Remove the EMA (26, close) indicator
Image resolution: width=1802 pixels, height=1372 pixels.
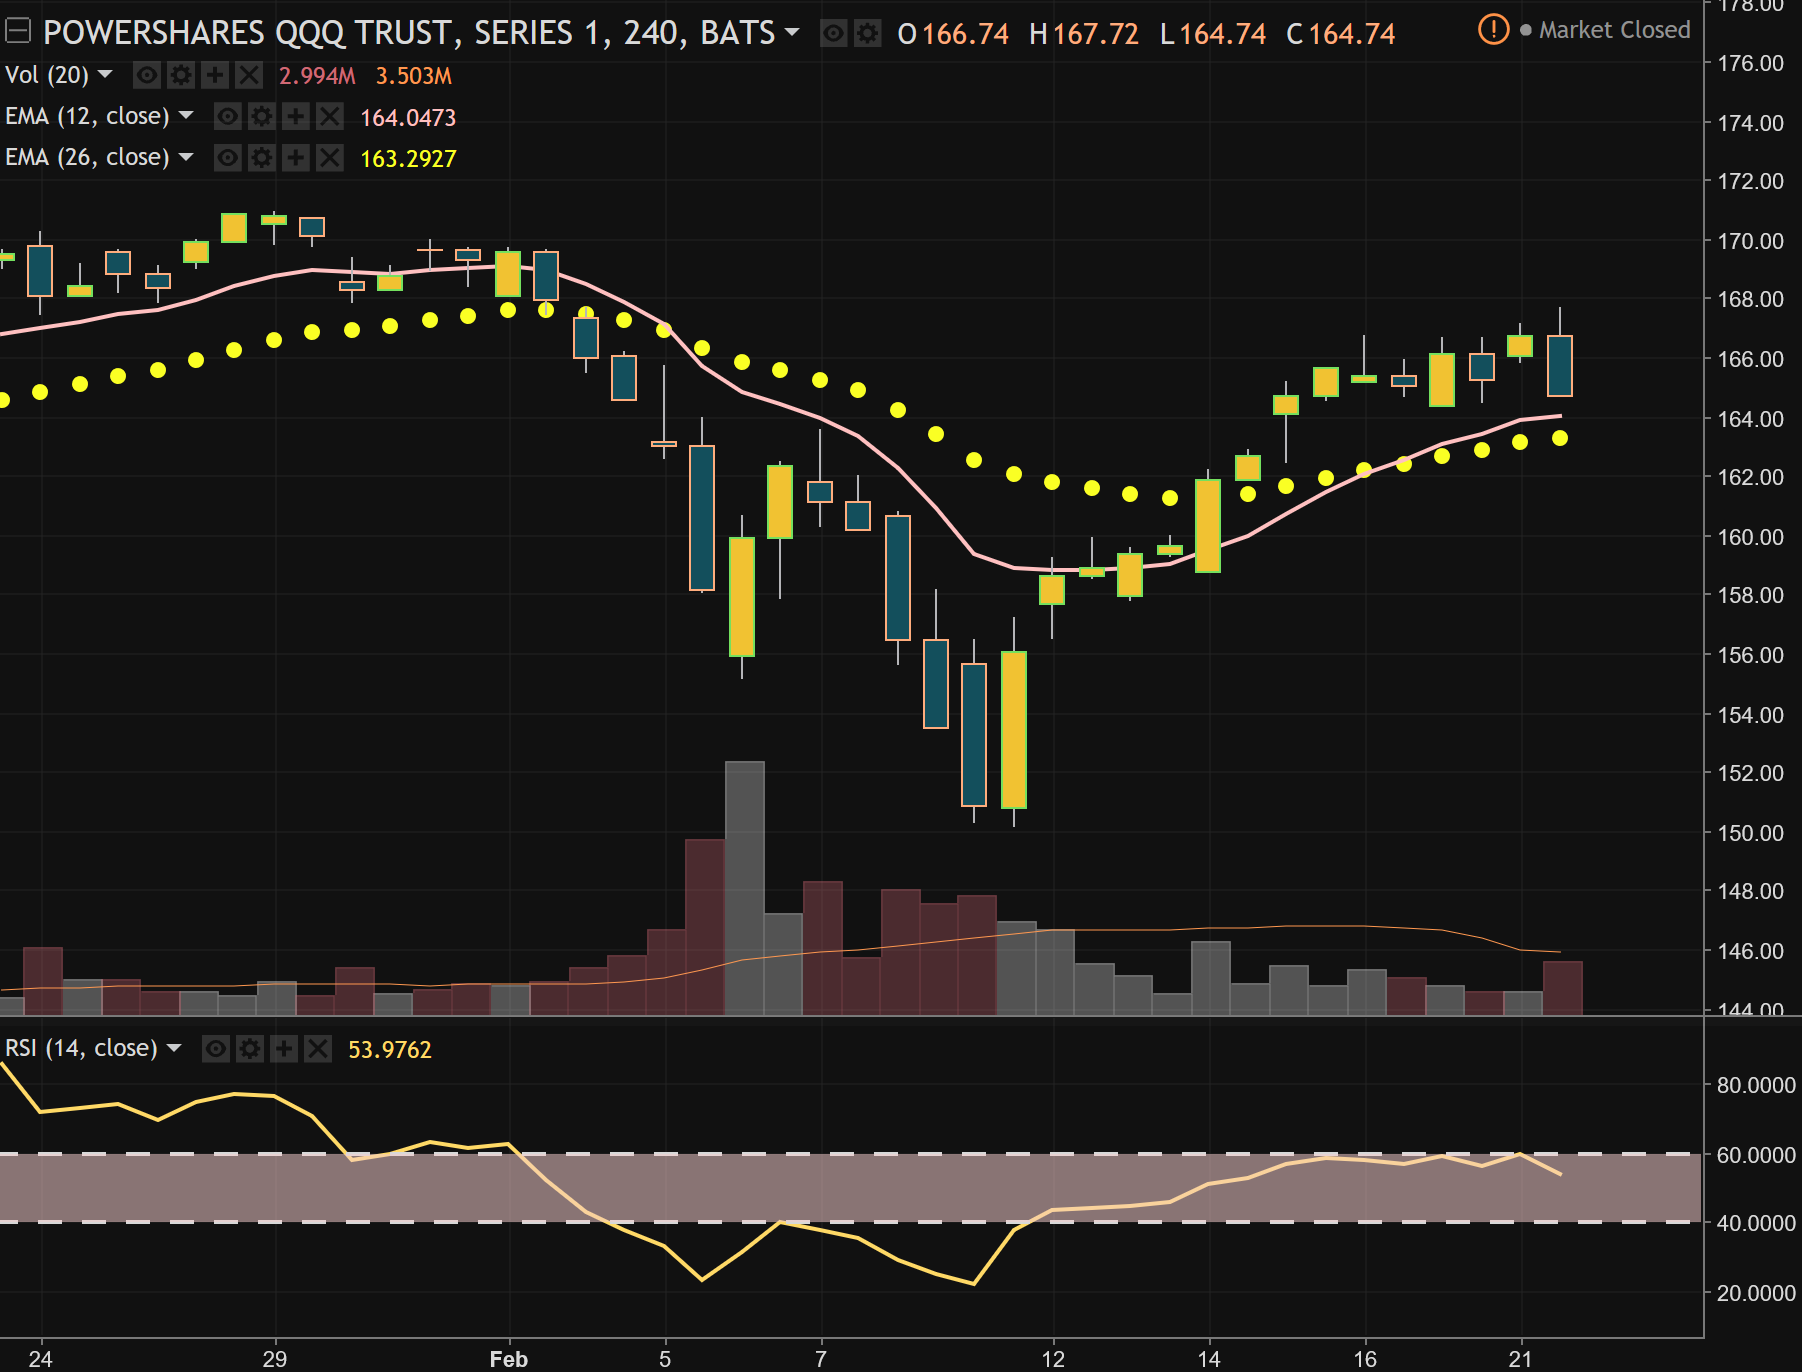330,158
